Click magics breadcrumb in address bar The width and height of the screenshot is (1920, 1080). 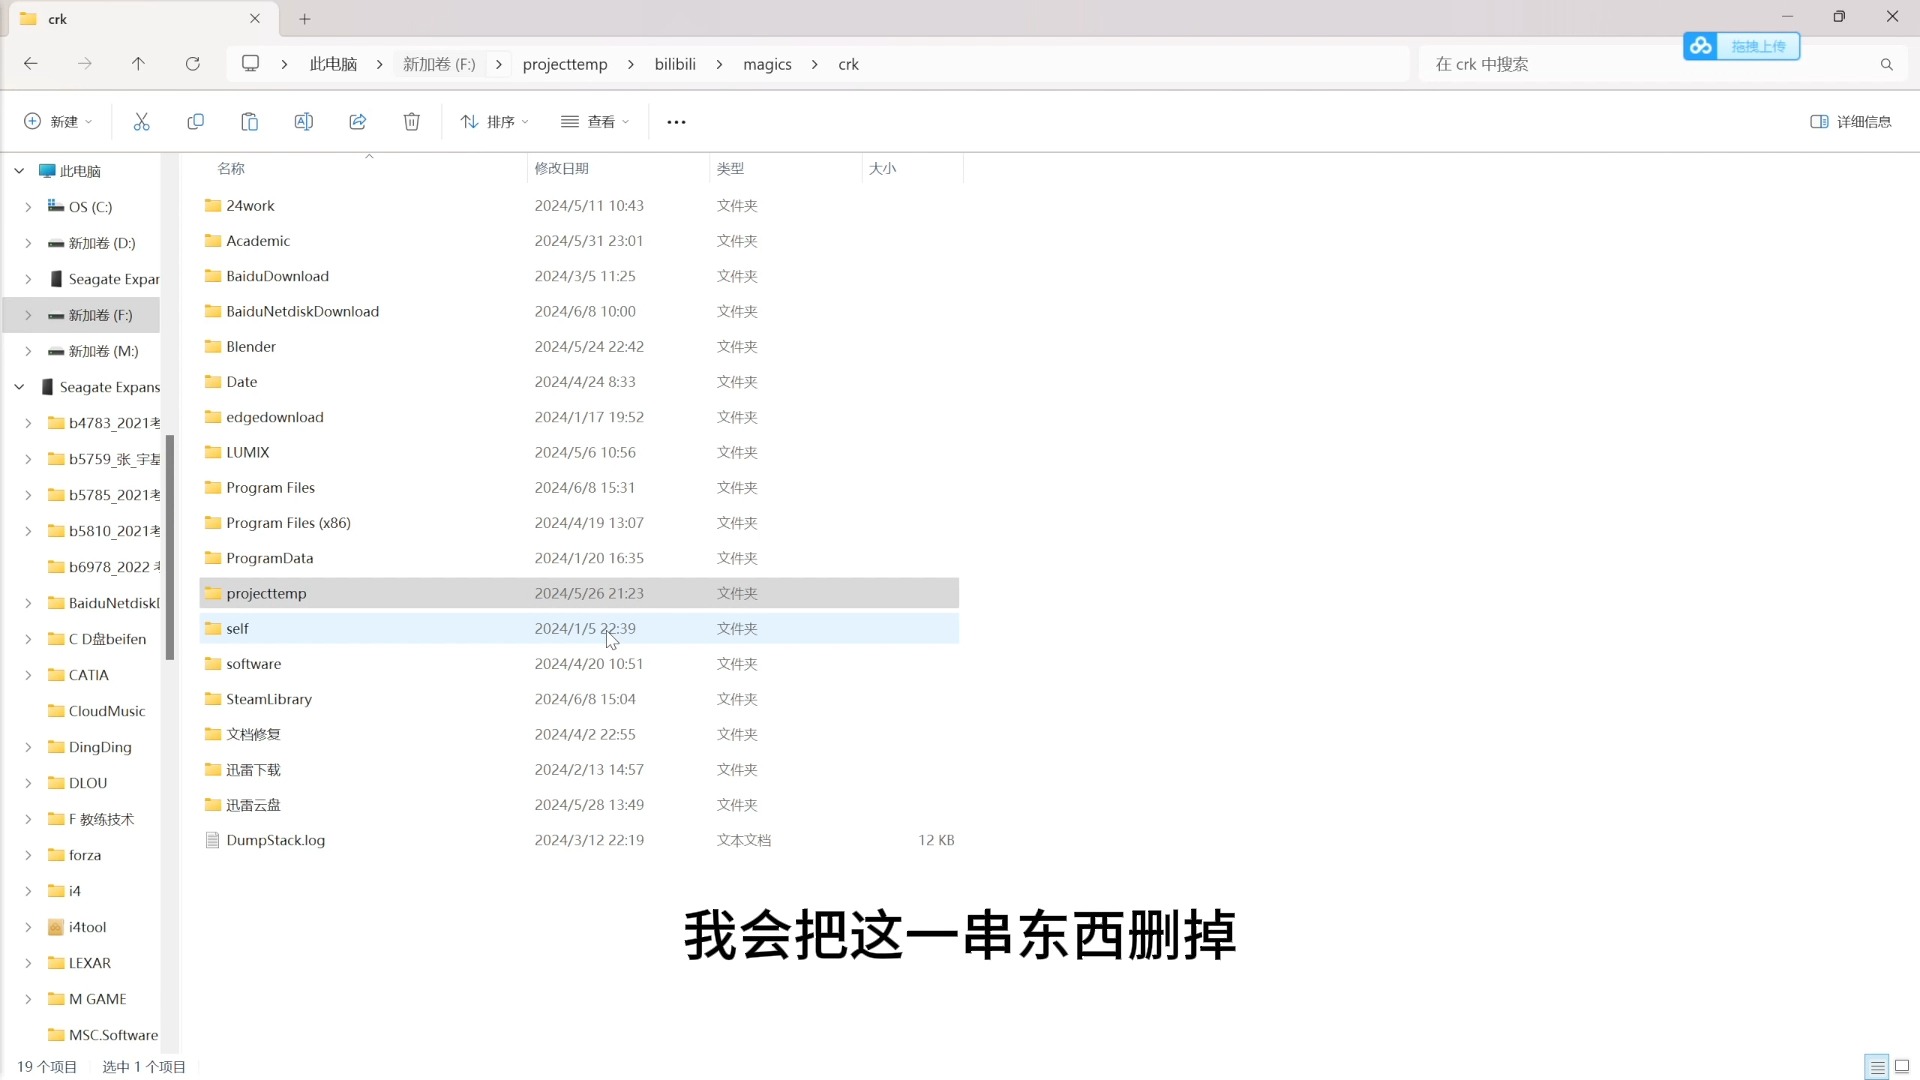767,64
